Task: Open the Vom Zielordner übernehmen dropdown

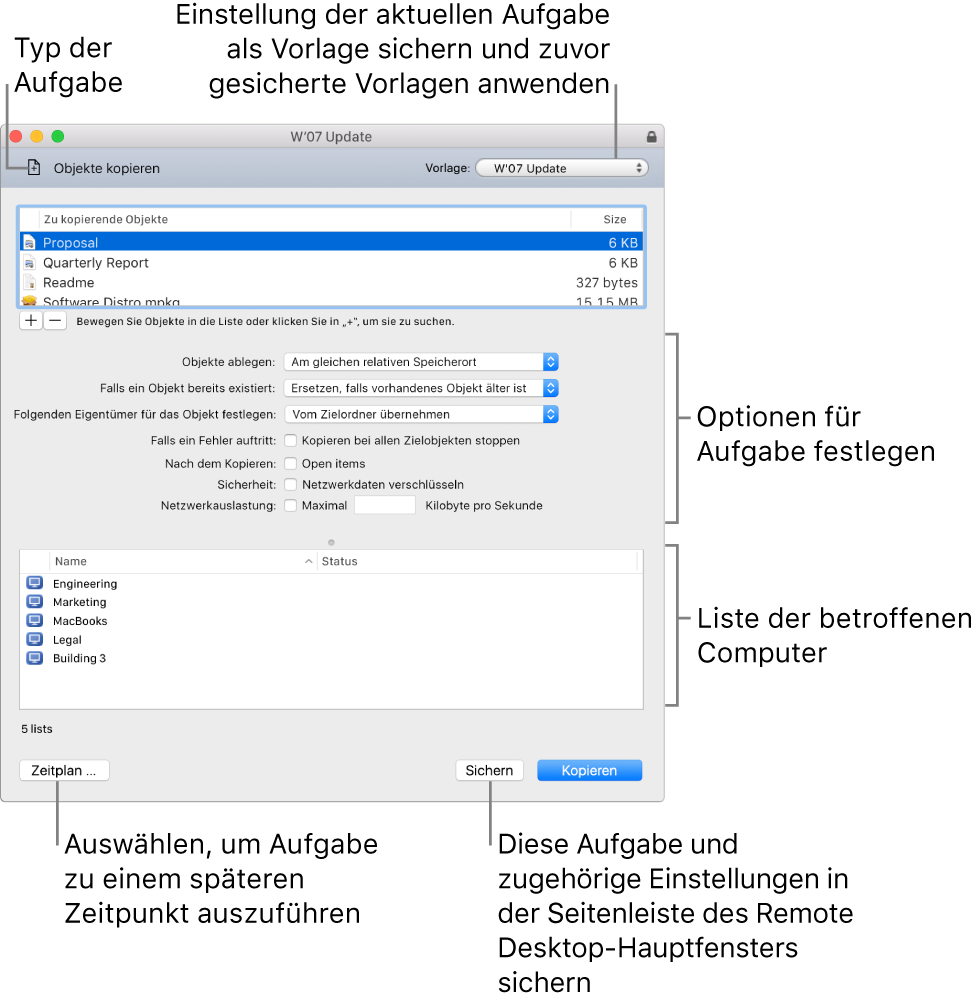Action: pyautogui.click(x=423, y=414)
